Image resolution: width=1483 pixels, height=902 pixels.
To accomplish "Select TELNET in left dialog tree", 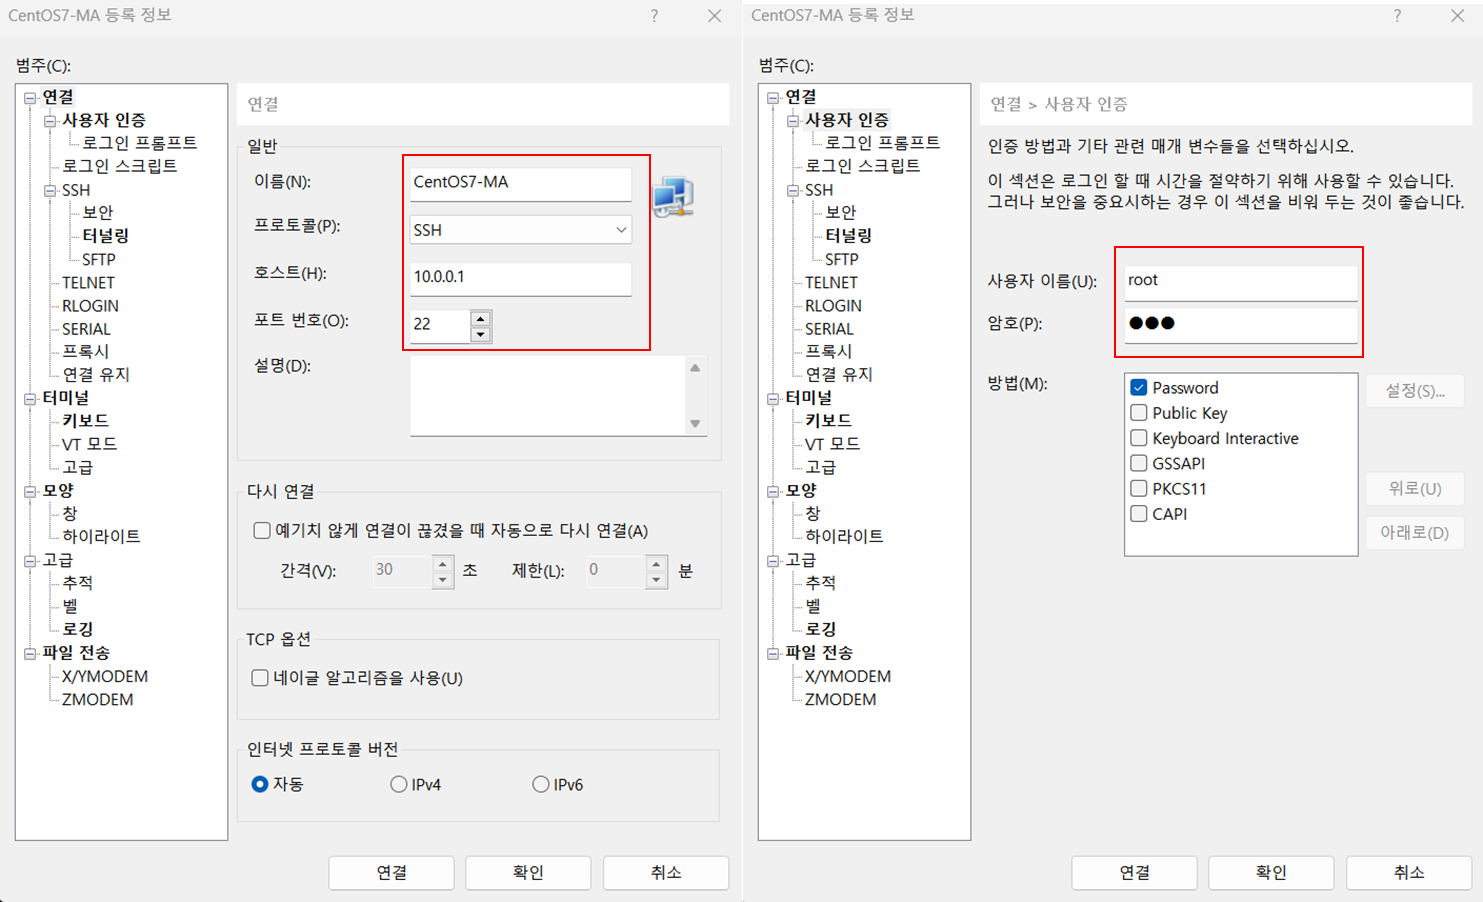I will click(88, 283).
